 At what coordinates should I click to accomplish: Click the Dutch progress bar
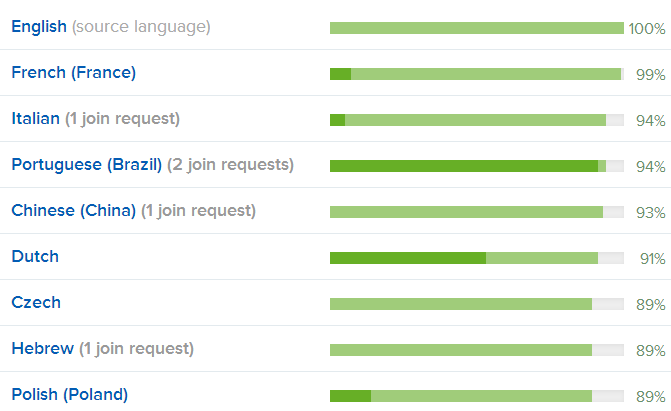(476, 258)
